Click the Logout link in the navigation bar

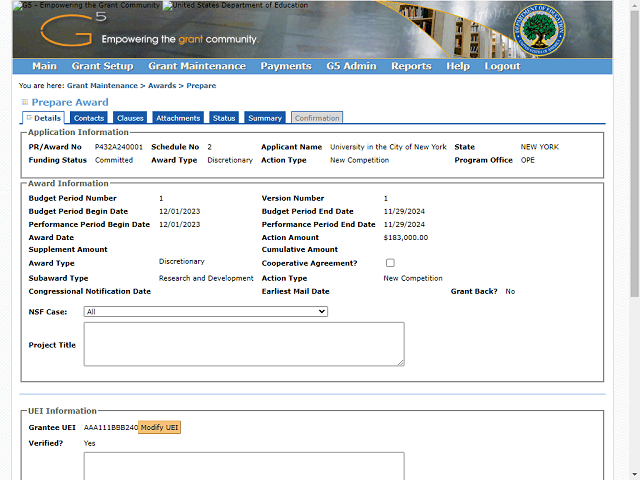click(x=502, y=66)
